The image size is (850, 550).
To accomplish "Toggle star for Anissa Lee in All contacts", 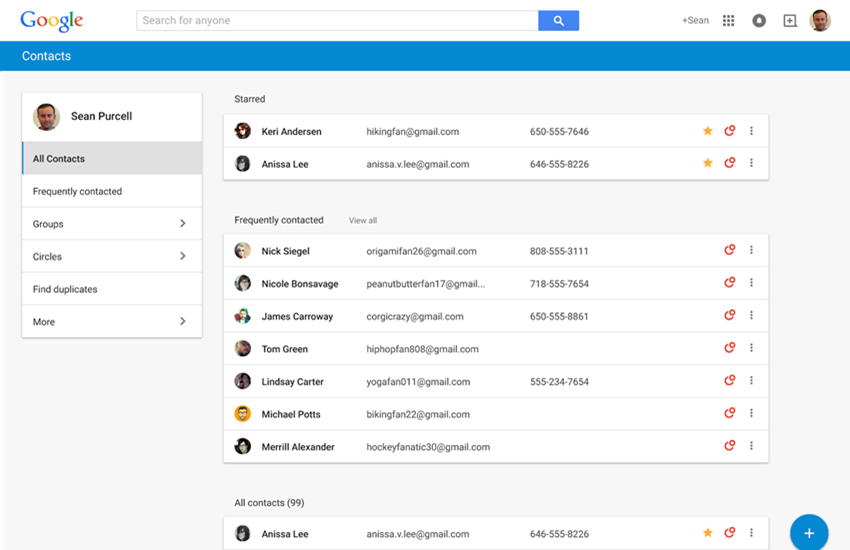I will (x=708, y=534).
